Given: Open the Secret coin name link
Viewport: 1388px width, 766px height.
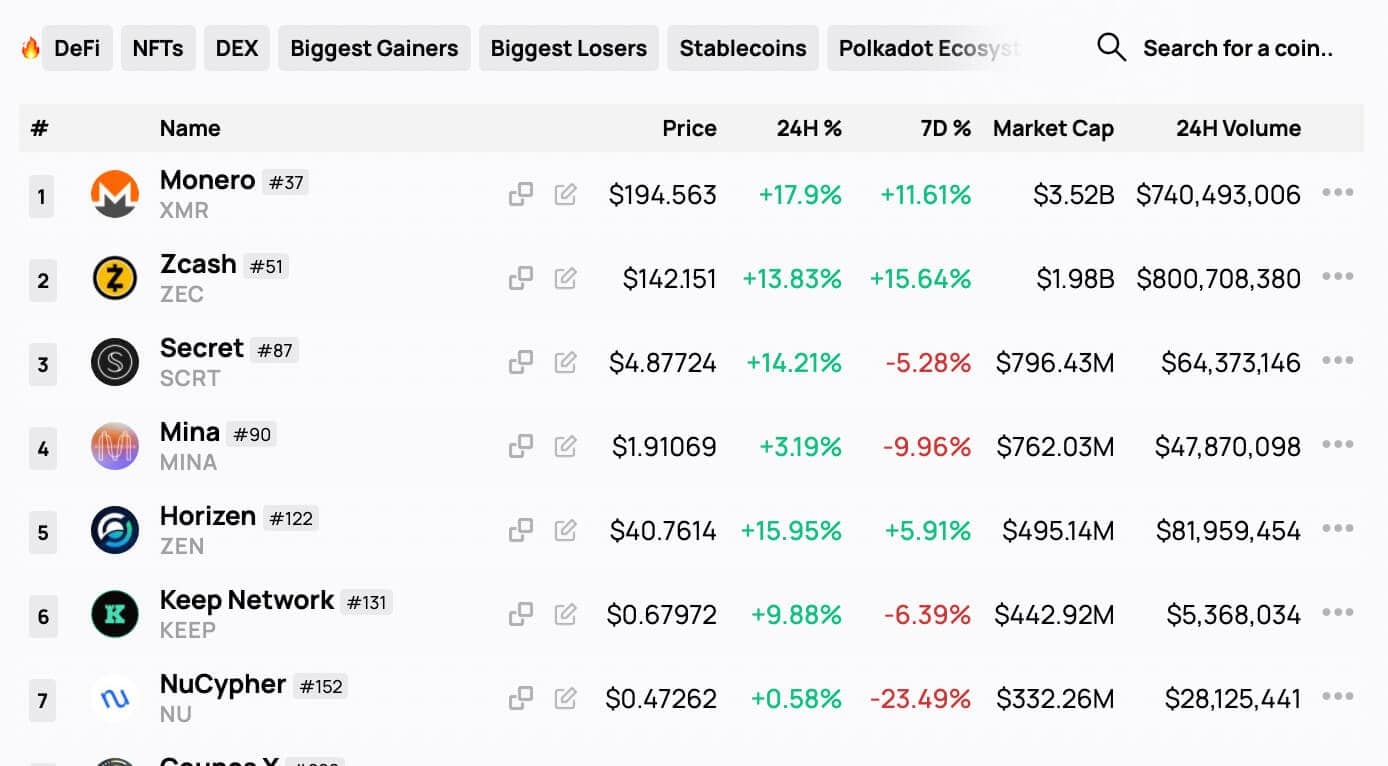Looking at the screenshot, I should 202,348.
